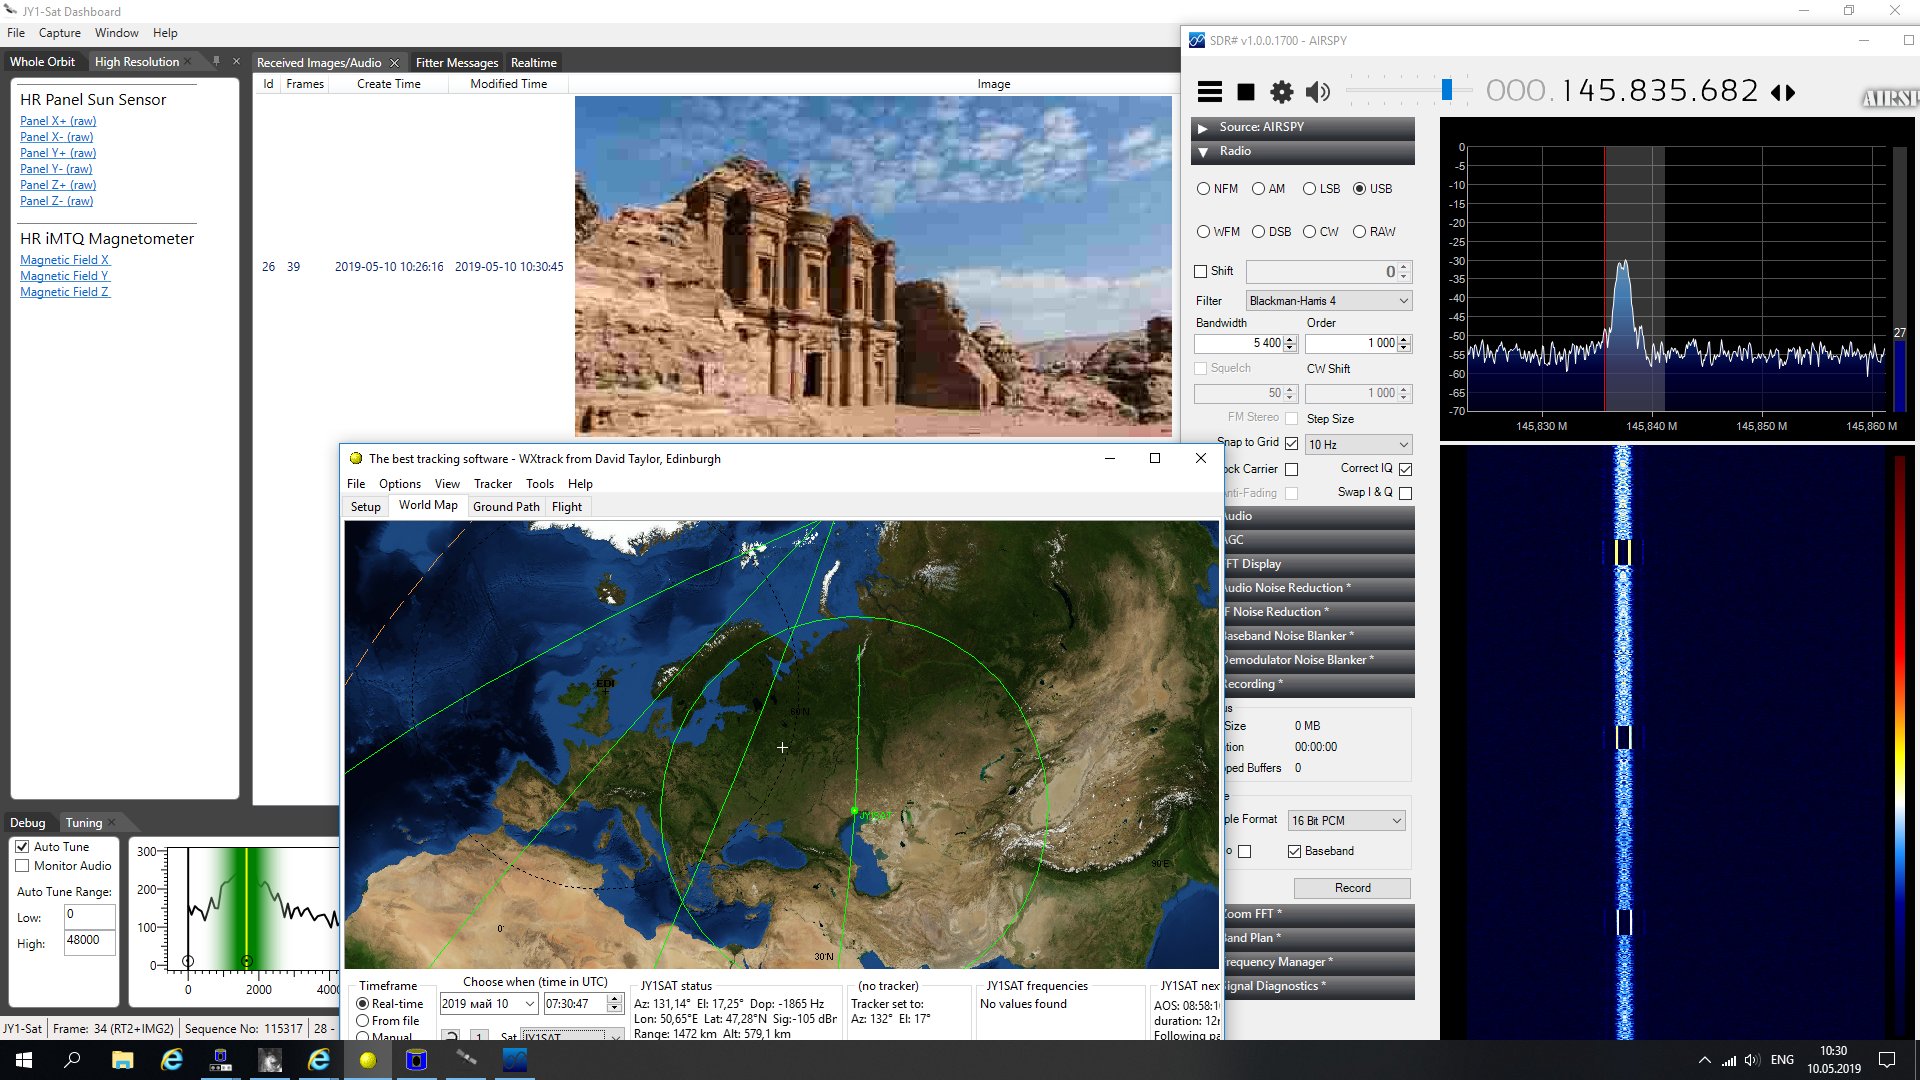Click the received Petra image thumbnail

coord(873,266)
